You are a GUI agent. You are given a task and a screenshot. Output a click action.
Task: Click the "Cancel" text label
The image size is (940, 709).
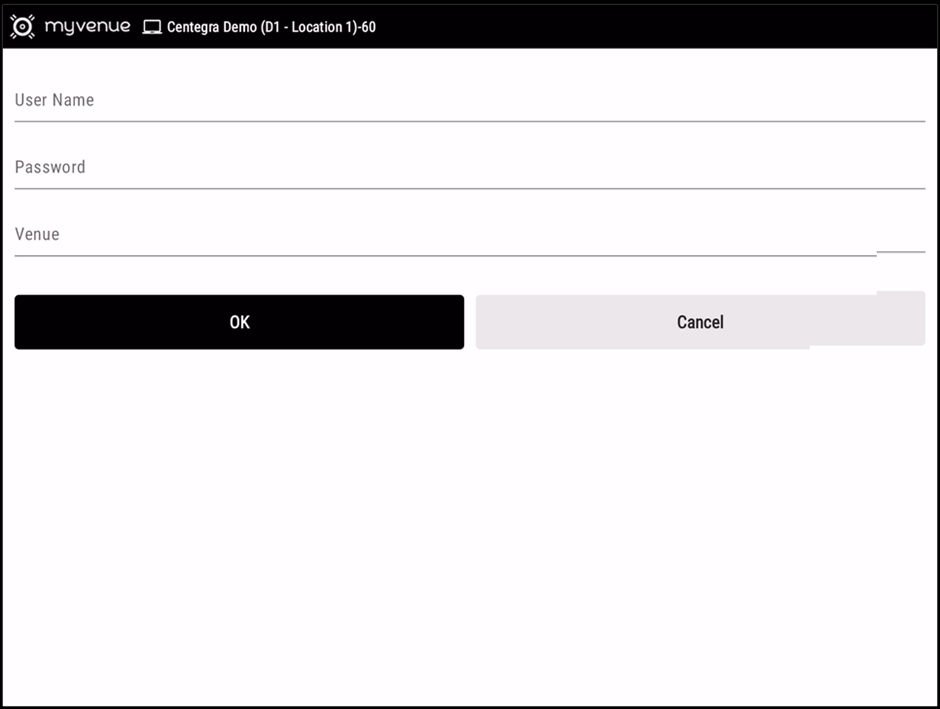coord(699,322)
